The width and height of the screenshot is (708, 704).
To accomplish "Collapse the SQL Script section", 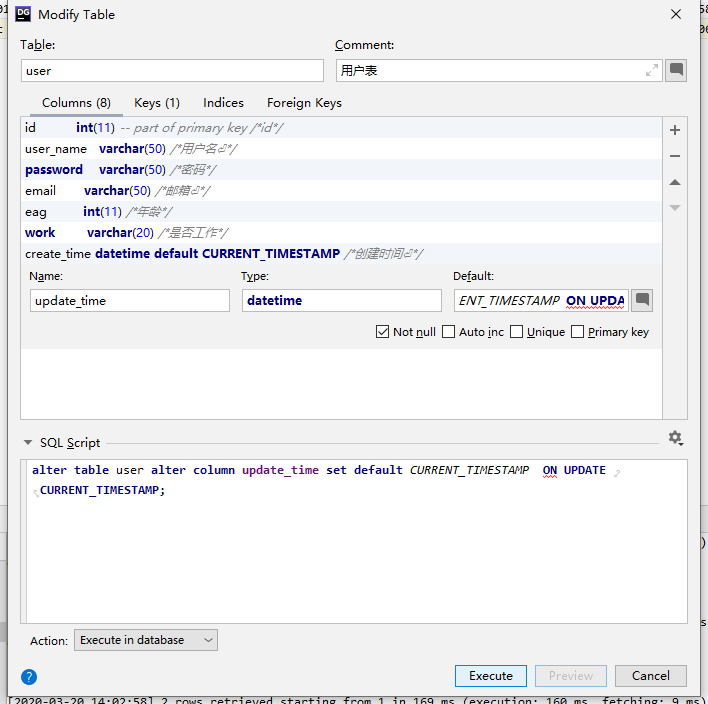I will [27, 443].
